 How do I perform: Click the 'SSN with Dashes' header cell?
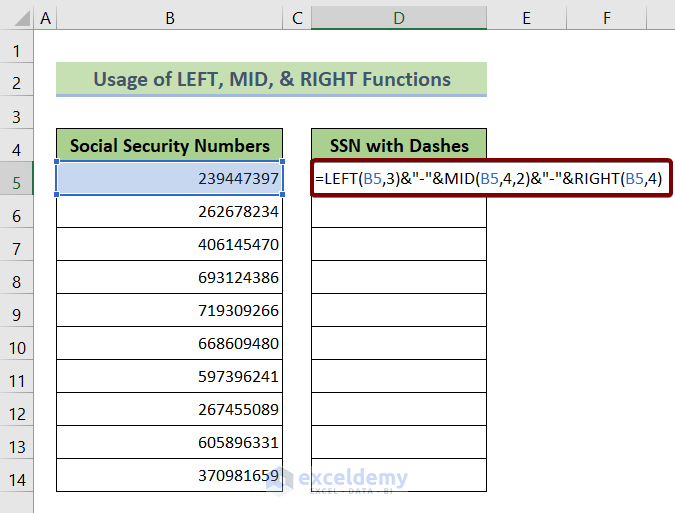tap(399, 145)
